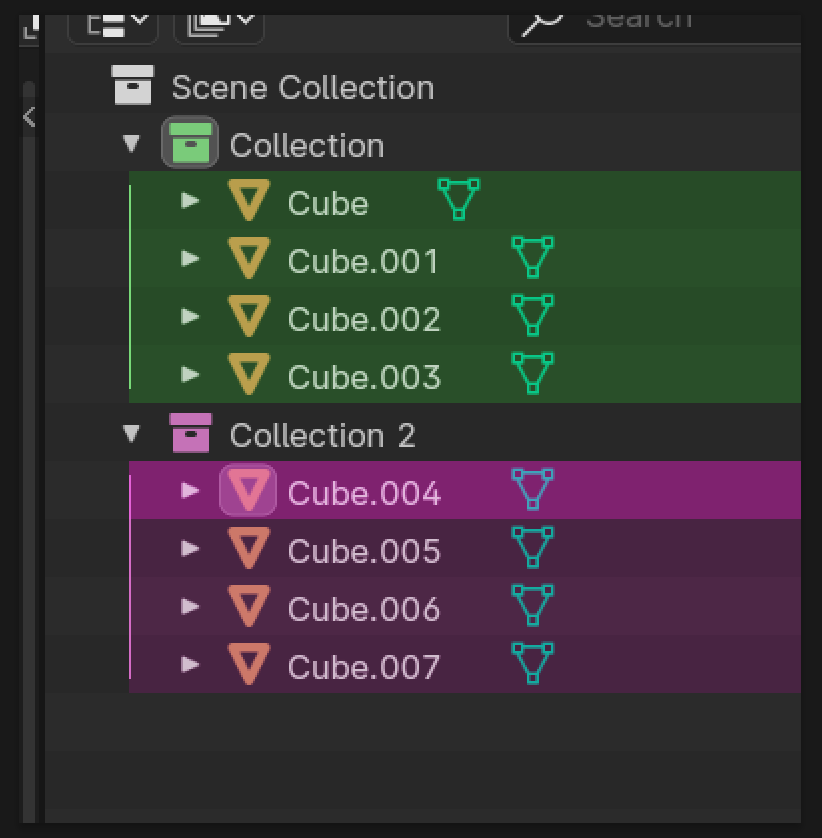Click the Cube.002 object triangle icon
822x838 pixels.
pos(249,316)
